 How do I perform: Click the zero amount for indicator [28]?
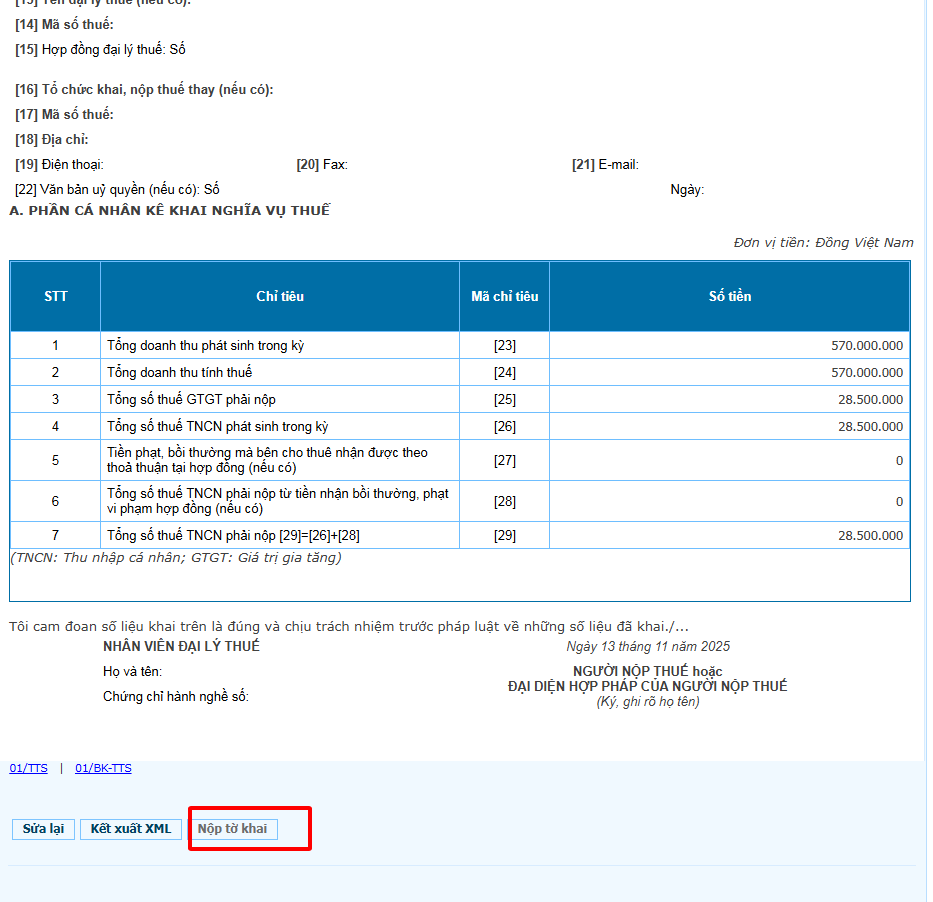(x=898, y=502)
